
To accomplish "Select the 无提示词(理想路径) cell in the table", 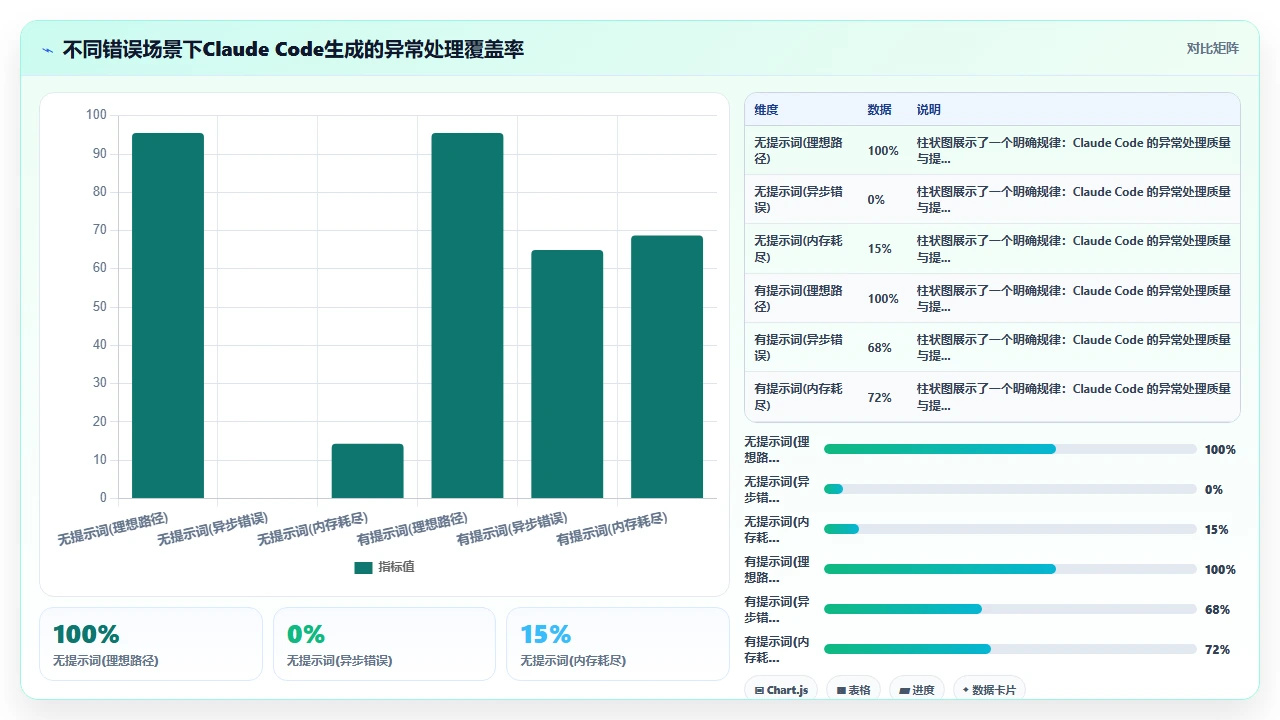I will pos(801,150).
